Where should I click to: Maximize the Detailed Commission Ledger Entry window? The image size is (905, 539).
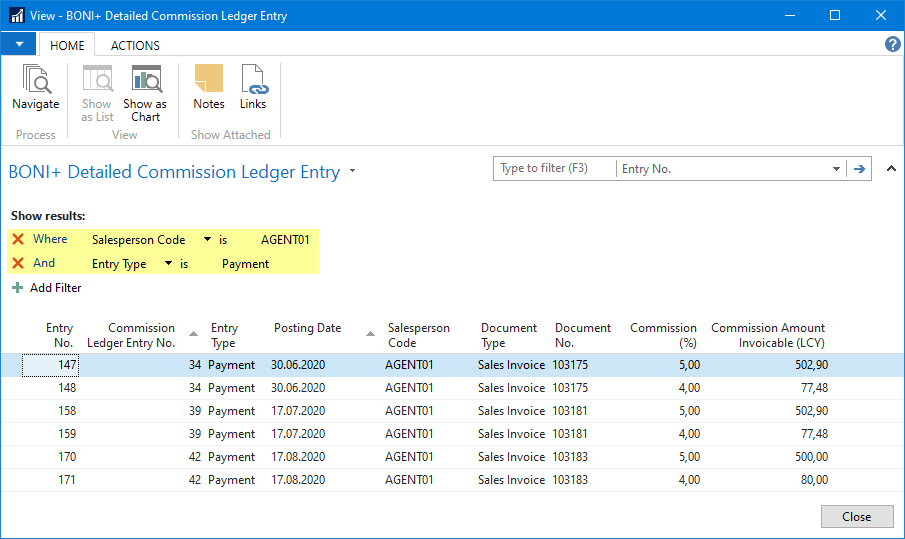click(x=835, y=15)
